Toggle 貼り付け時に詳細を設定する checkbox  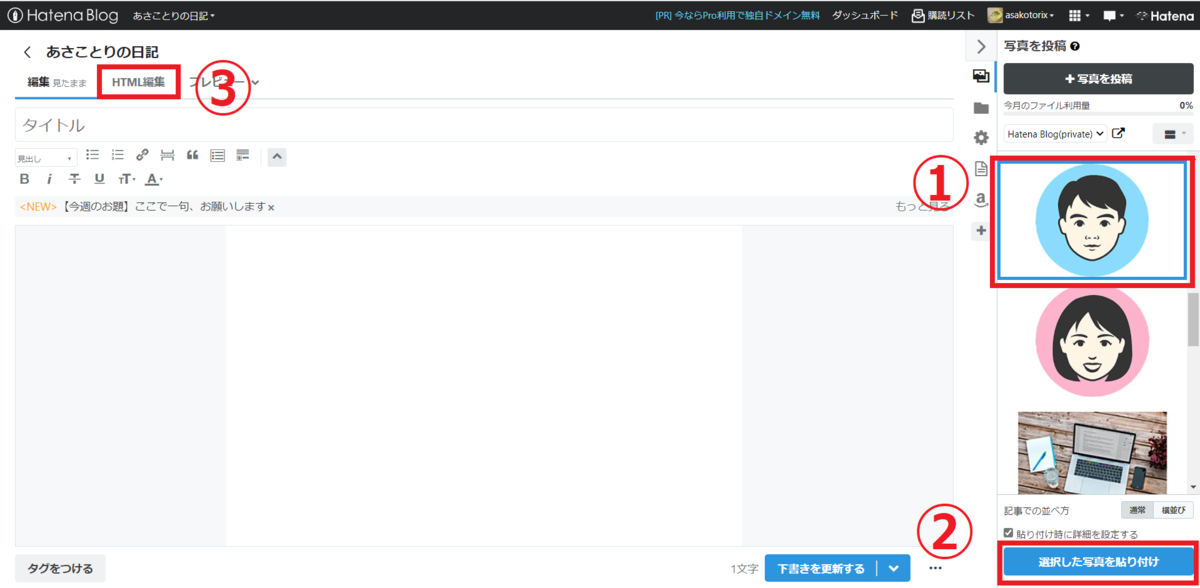click(1009, 533)
